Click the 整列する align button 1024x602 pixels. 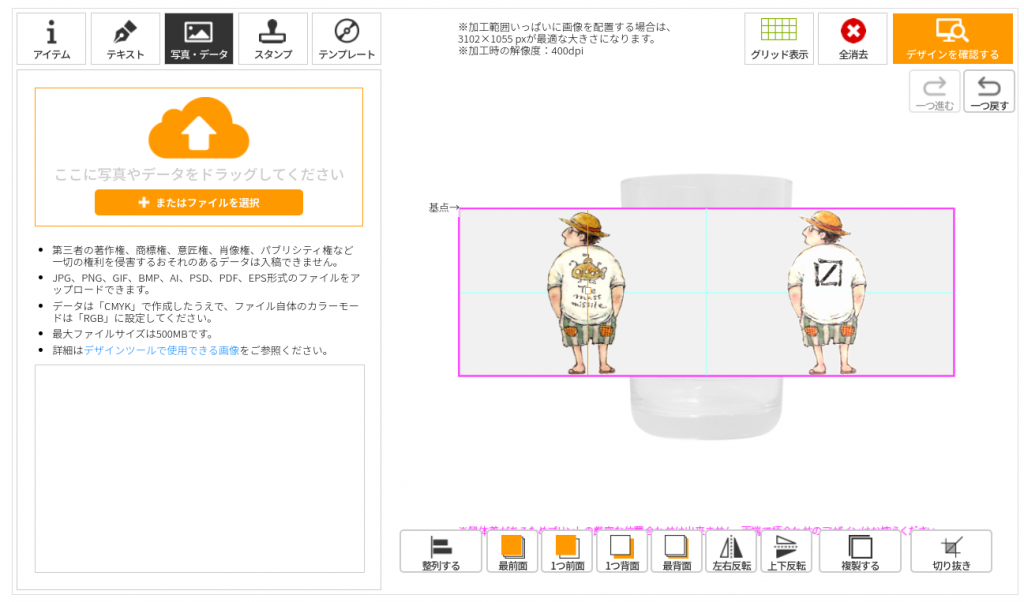[441, 552]
